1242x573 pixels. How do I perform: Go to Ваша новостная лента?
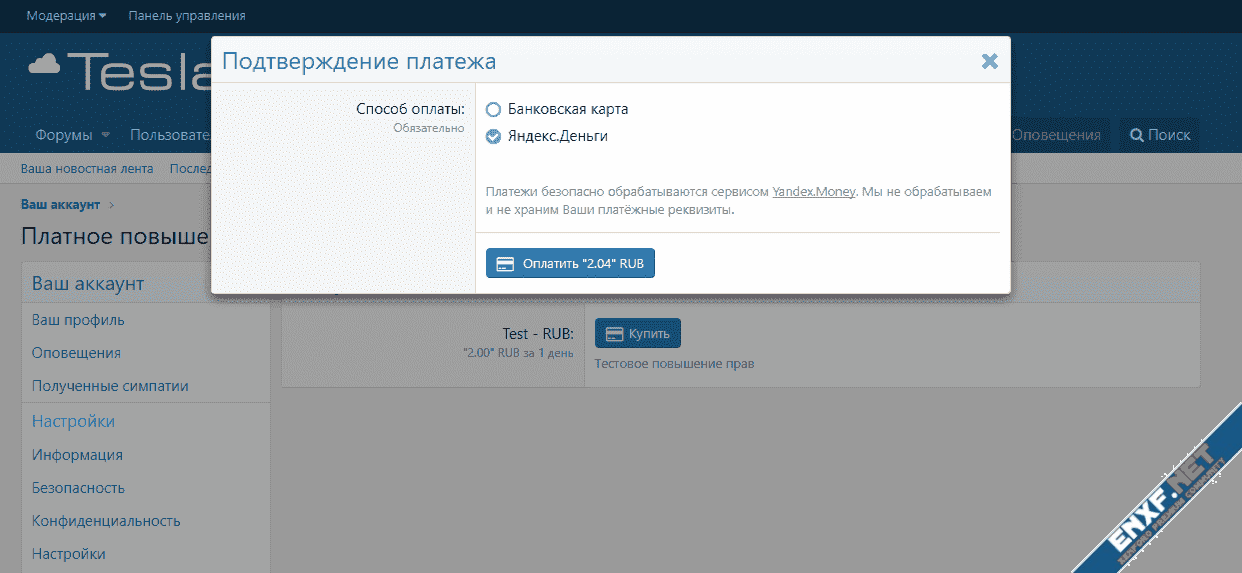tap(87, 169)
